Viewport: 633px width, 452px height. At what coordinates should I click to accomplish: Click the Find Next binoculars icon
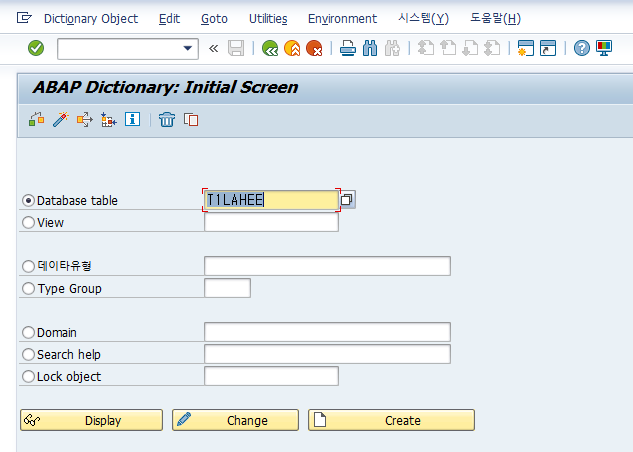(x=392, y=48)
